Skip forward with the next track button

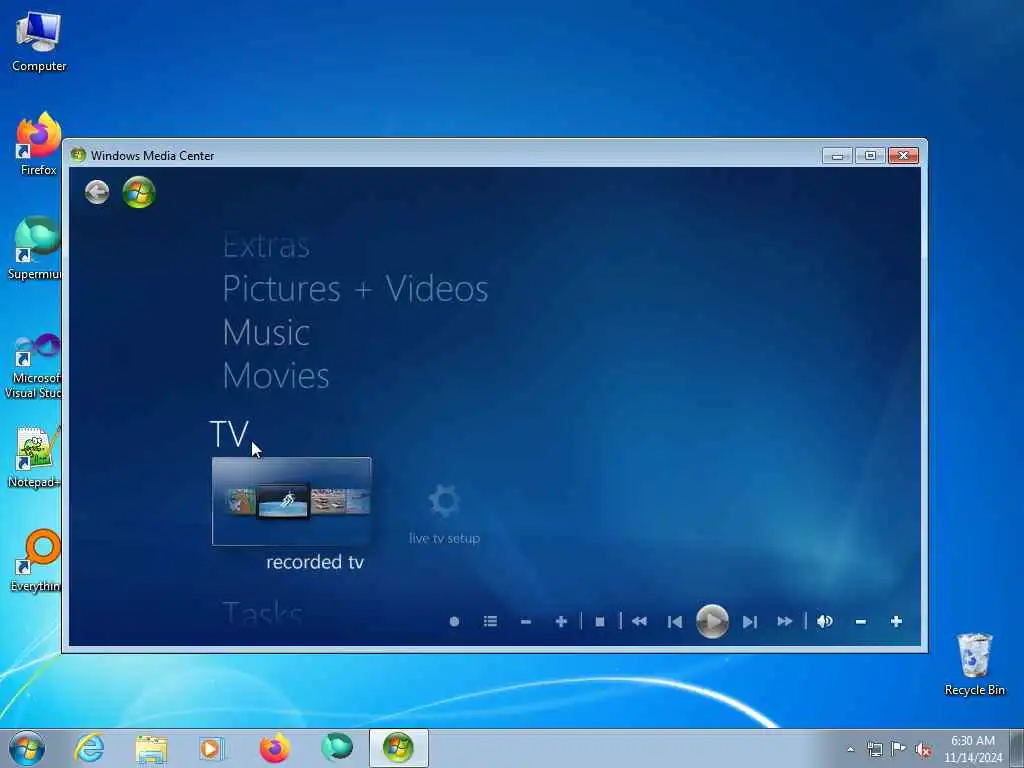coord(750,622)
